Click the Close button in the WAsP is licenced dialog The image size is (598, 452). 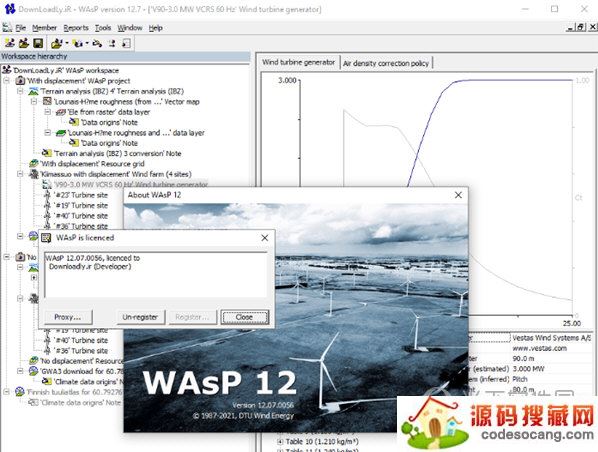(244, 317)
